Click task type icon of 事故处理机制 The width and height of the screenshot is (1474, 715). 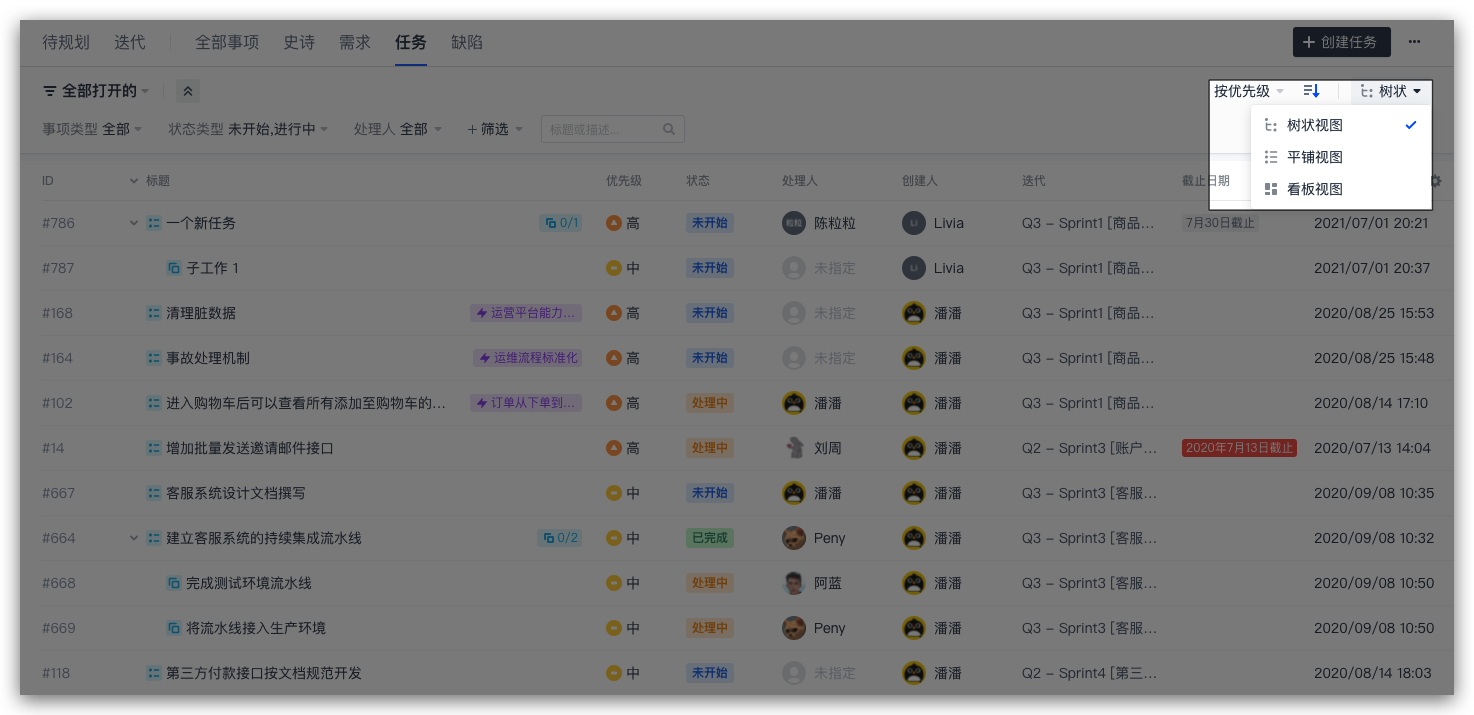pyautogui.click(x=154, y=358)
